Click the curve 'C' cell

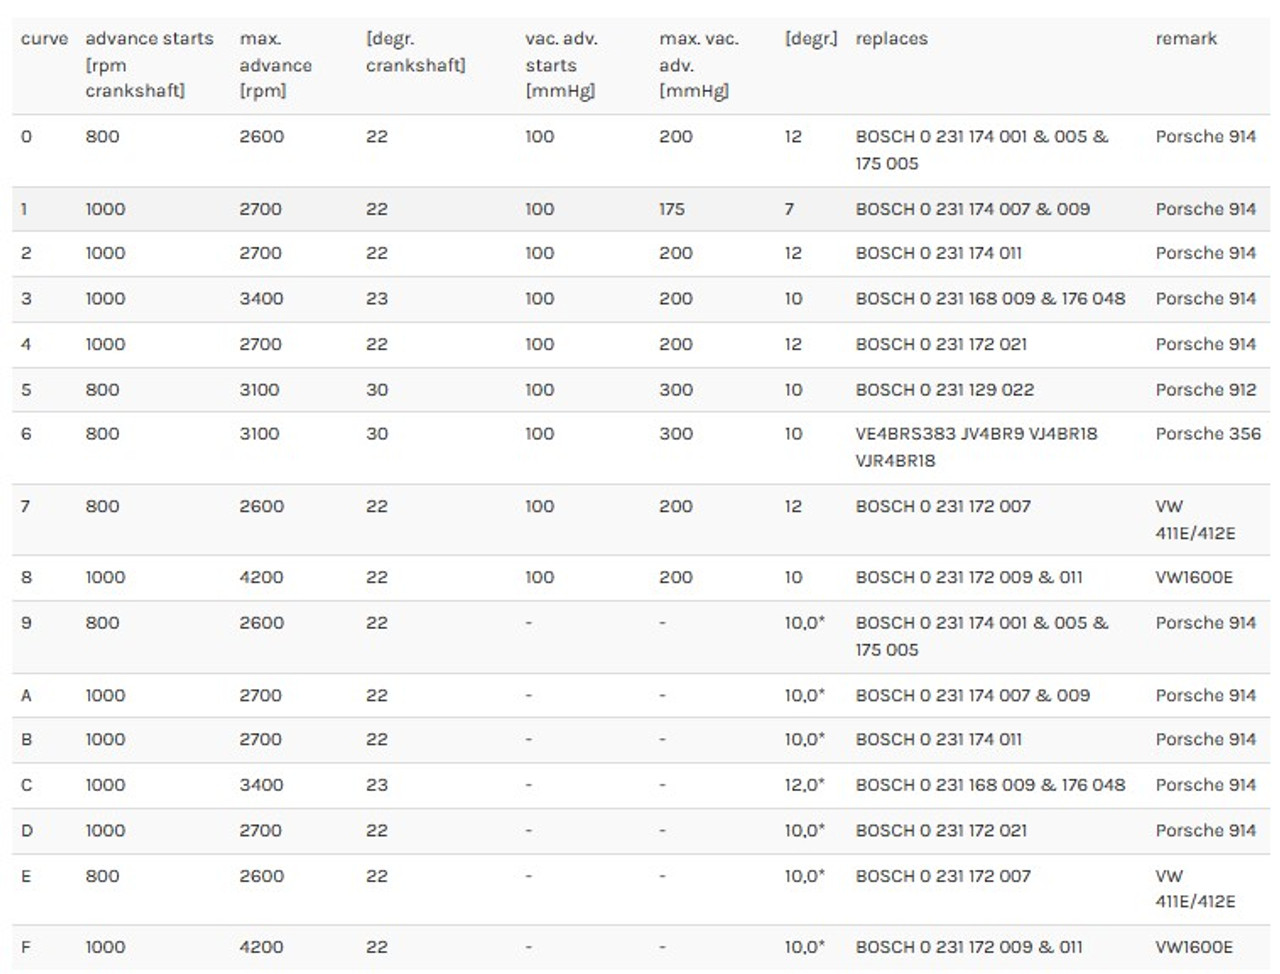click(x=26, y=785)
